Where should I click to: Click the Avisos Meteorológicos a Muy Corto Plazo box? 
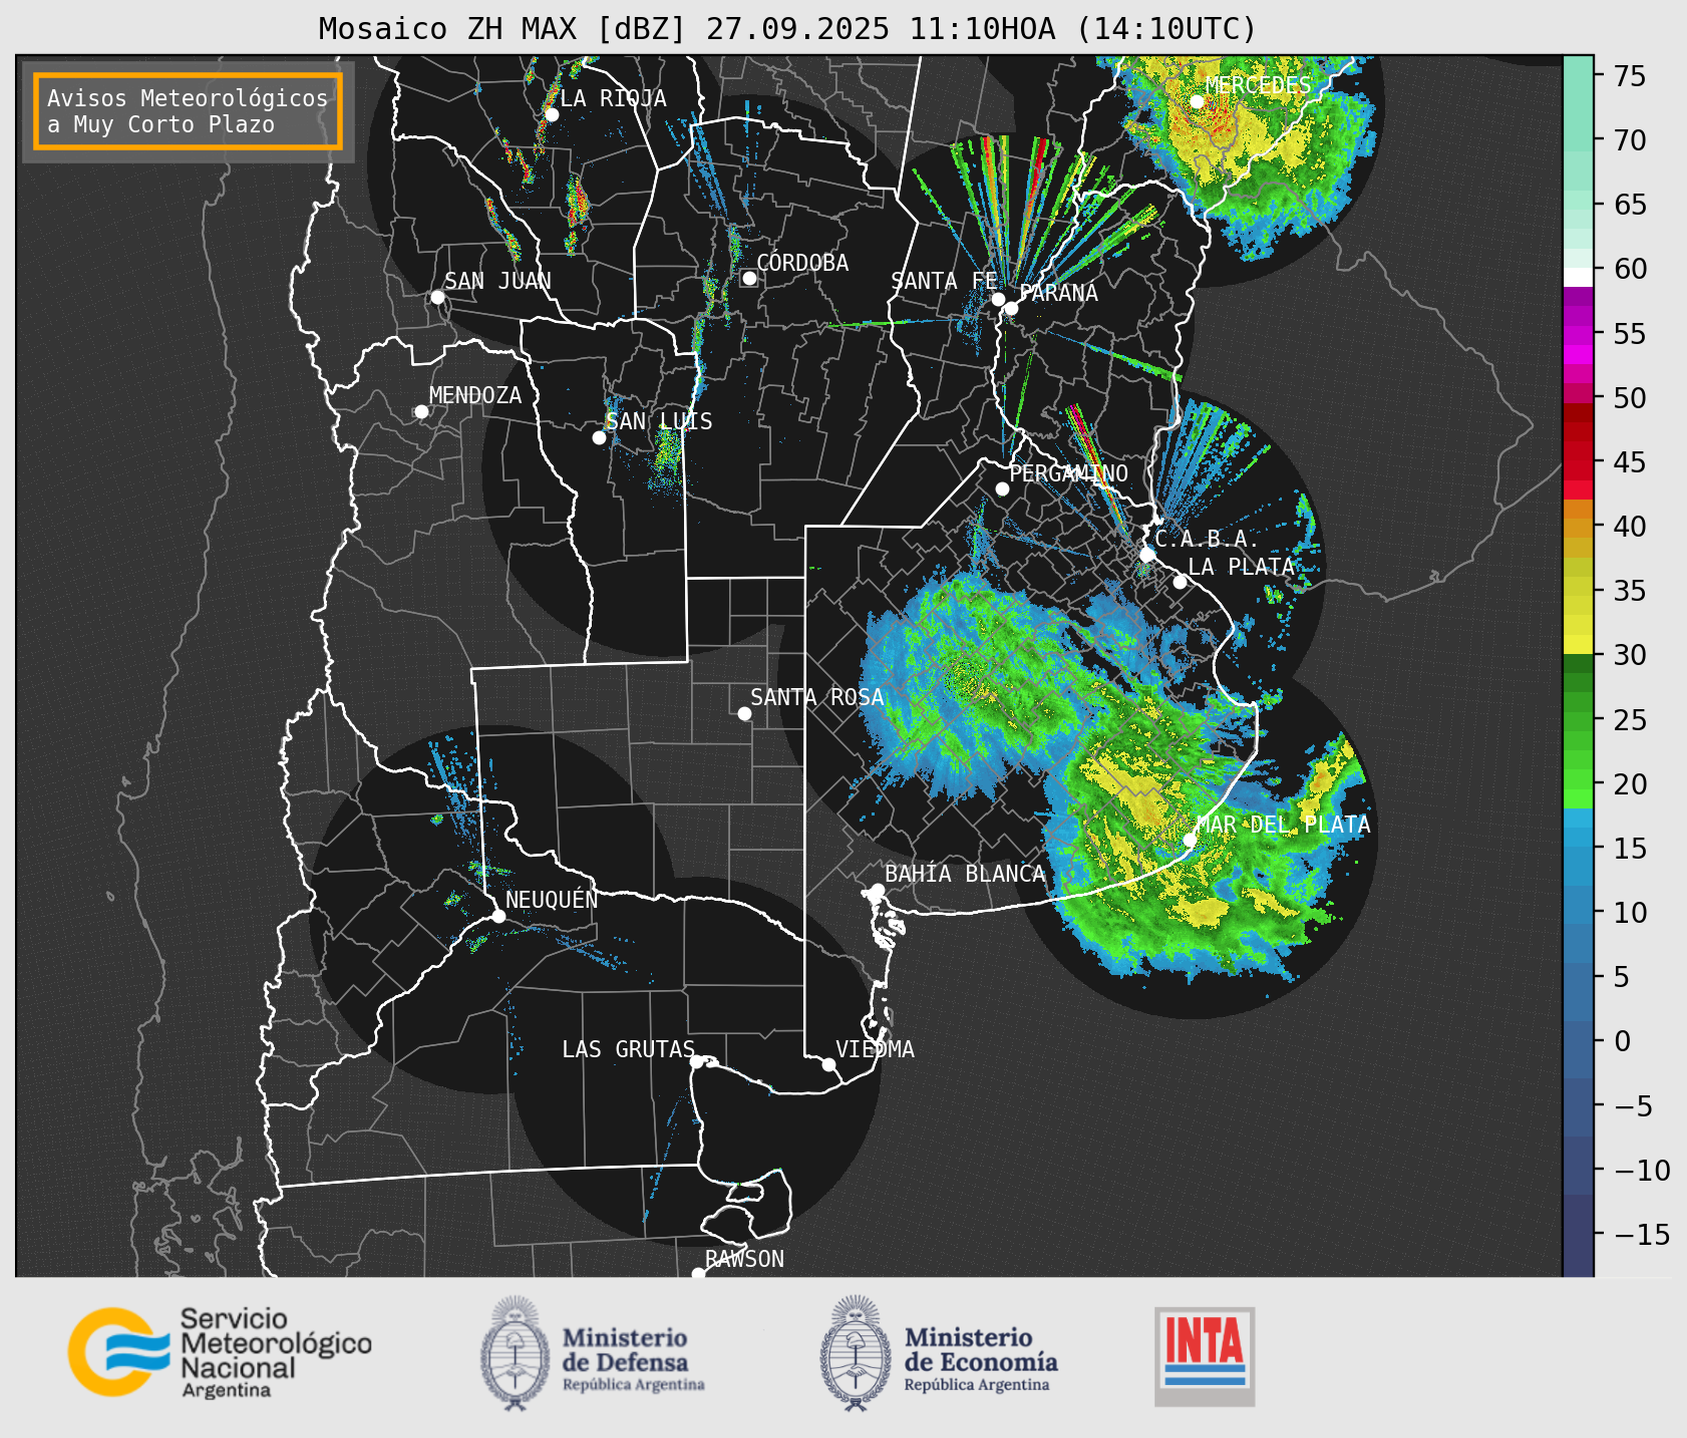pyautogui.click(x=188, y=111)
